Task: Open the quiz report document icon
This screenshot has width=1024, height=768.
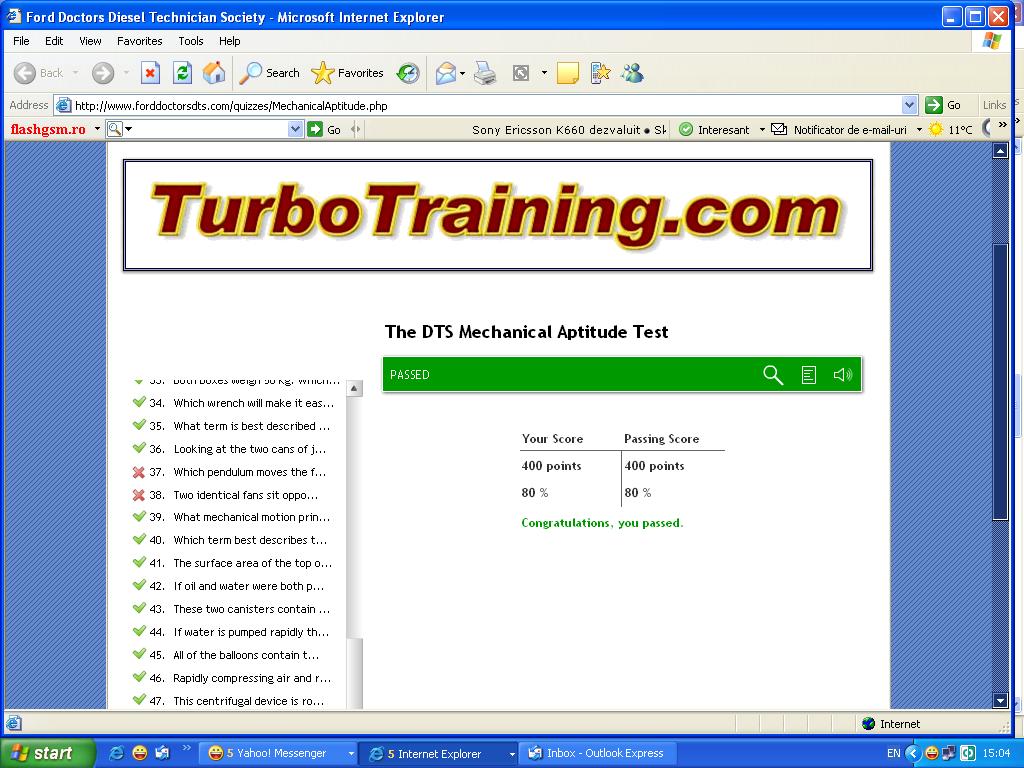Action: click(x=808, y=375)
